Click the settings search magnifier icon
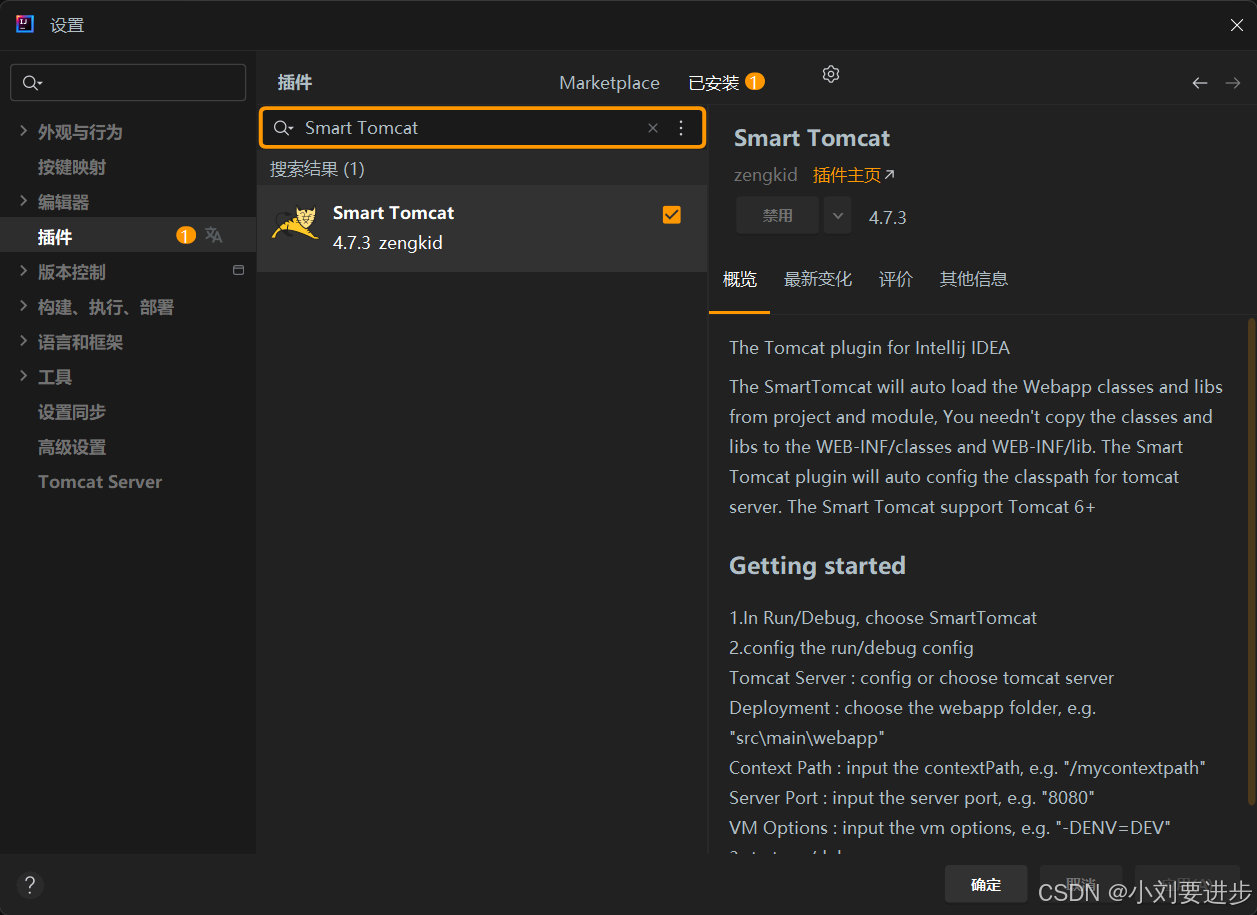 33,83
